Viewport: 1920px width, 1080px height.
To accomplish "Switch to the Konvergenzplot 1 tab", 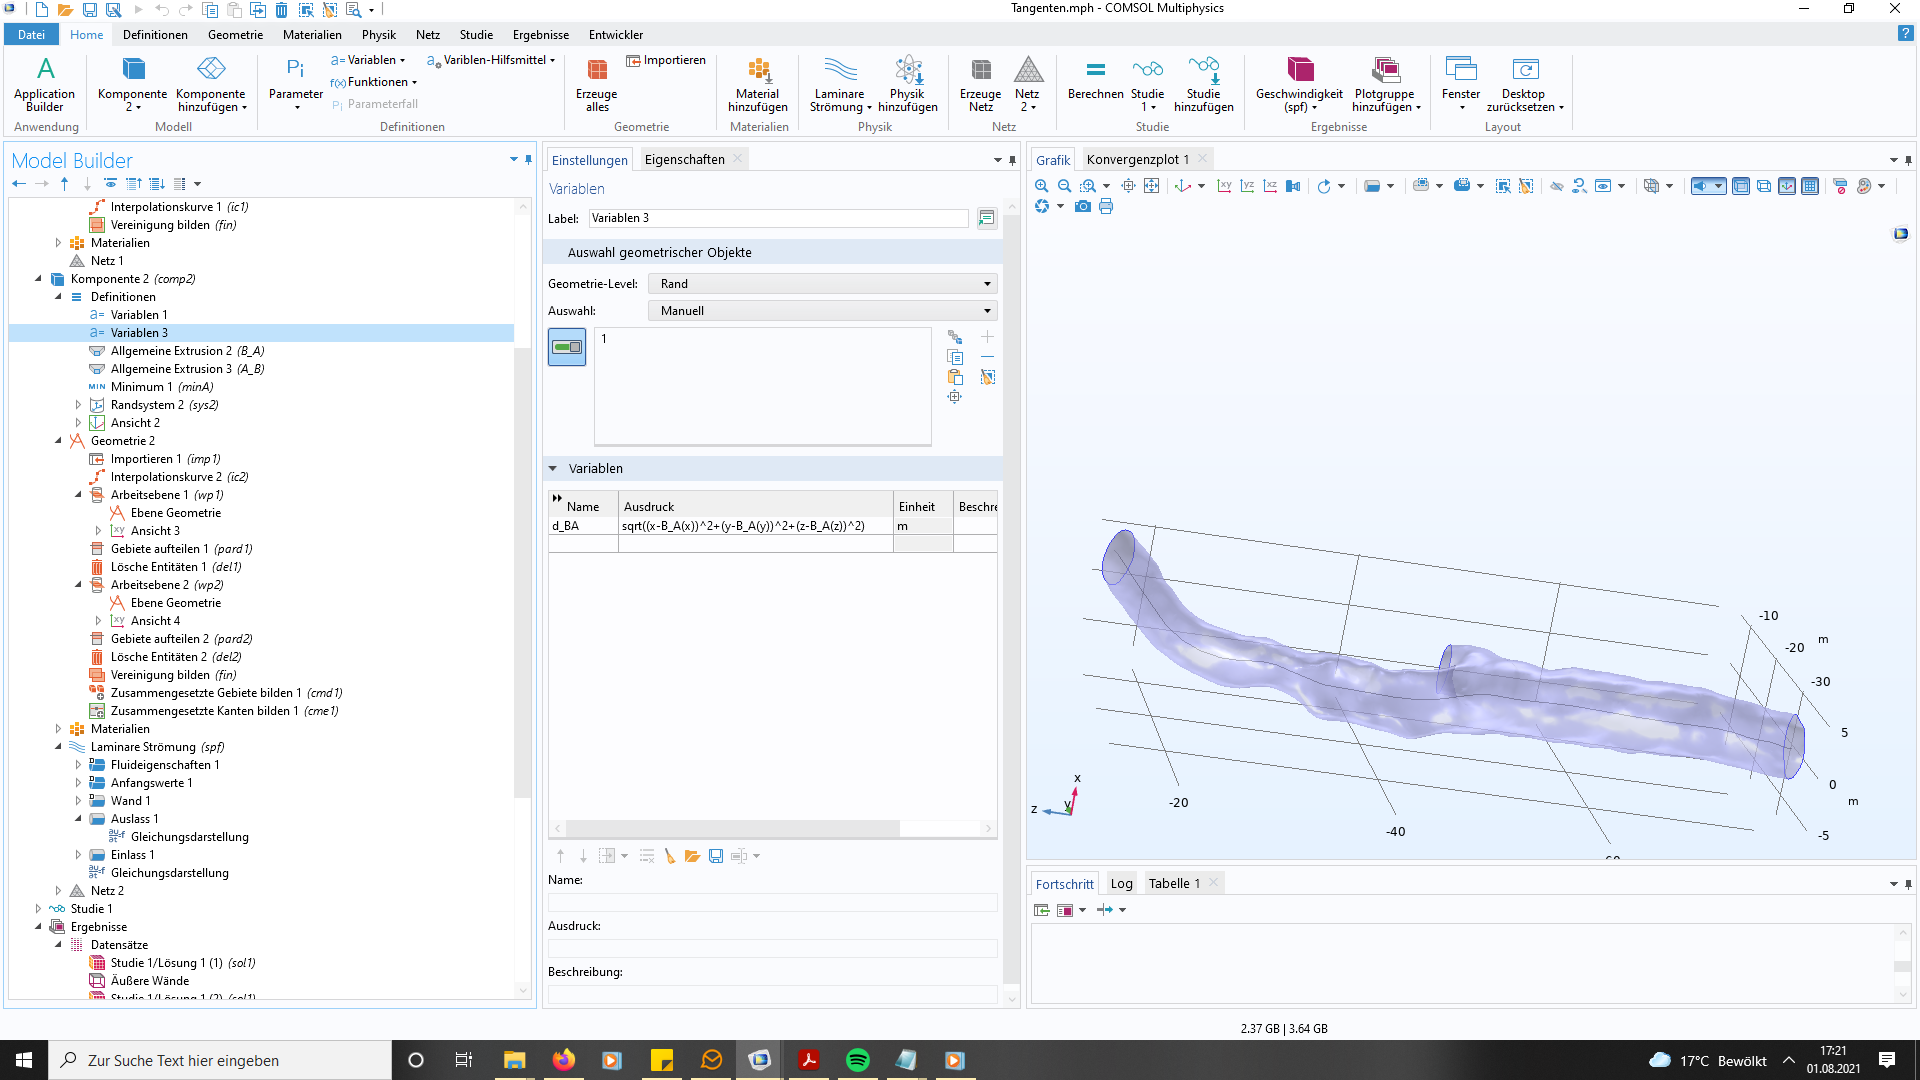I will tap(1137, 160).
